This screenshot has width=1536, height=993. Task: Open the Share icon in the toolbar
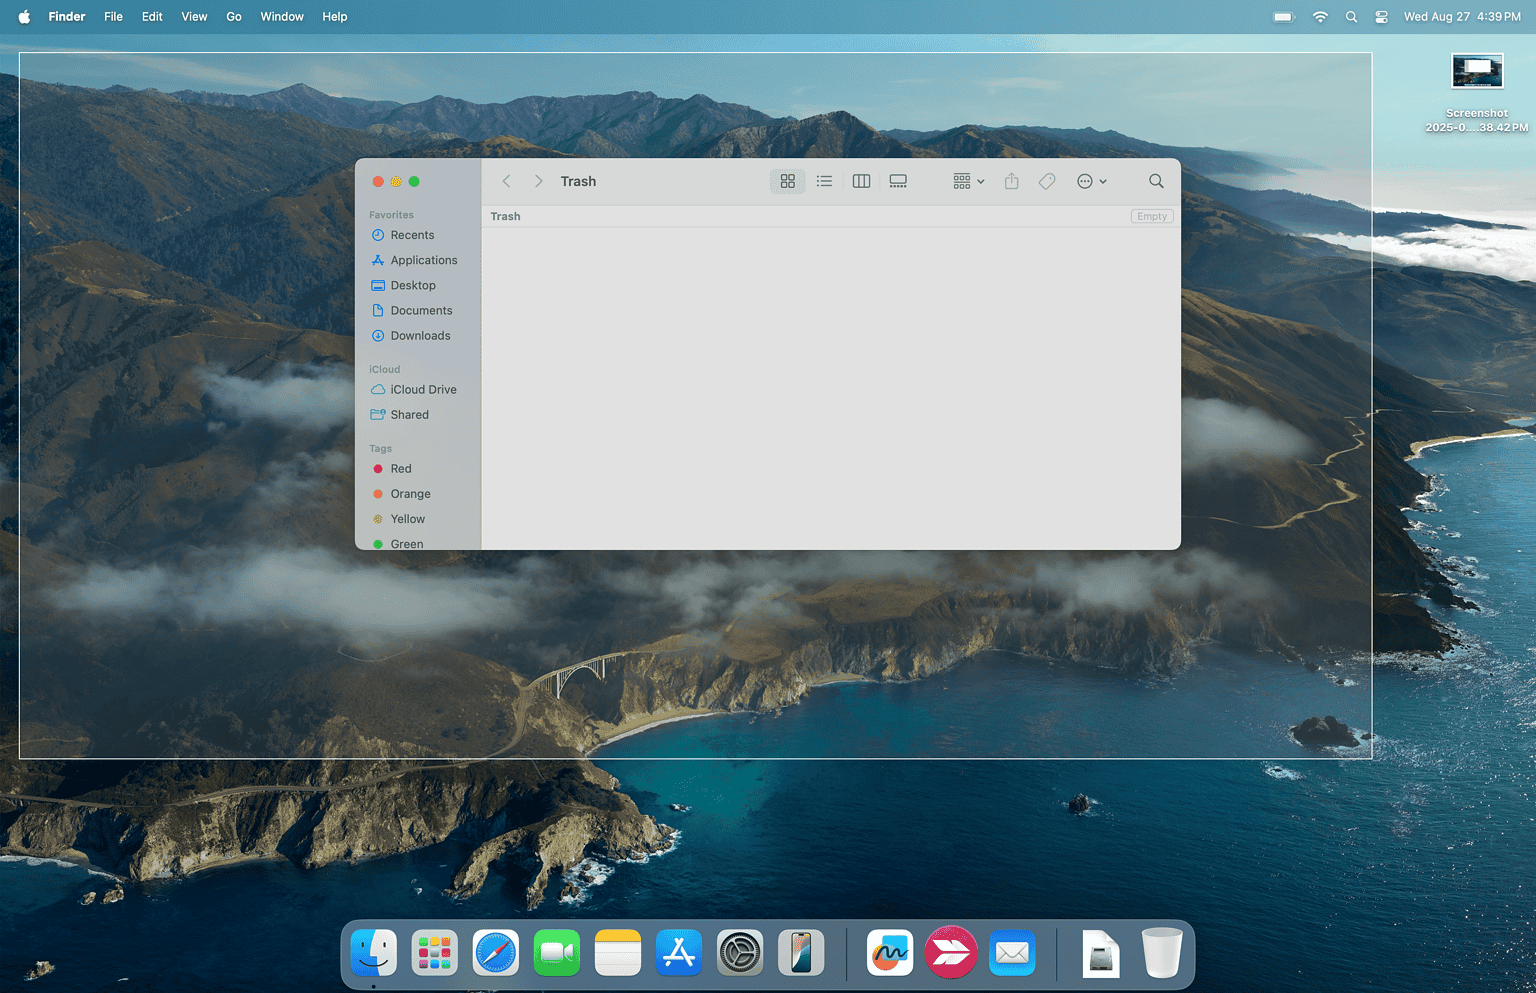coord(1011,181)
